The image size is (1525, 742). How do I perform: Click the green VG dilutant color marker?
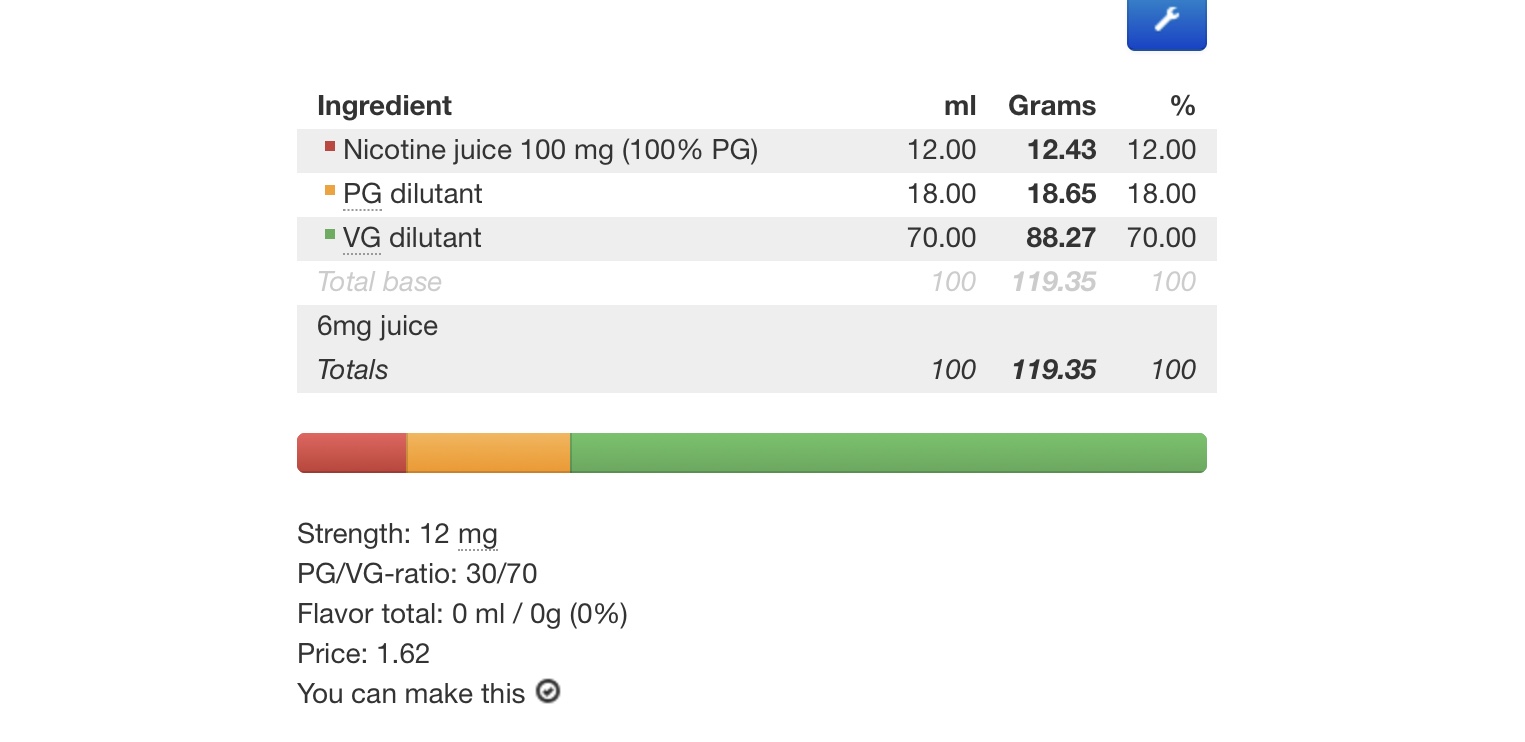click(330, 235)
